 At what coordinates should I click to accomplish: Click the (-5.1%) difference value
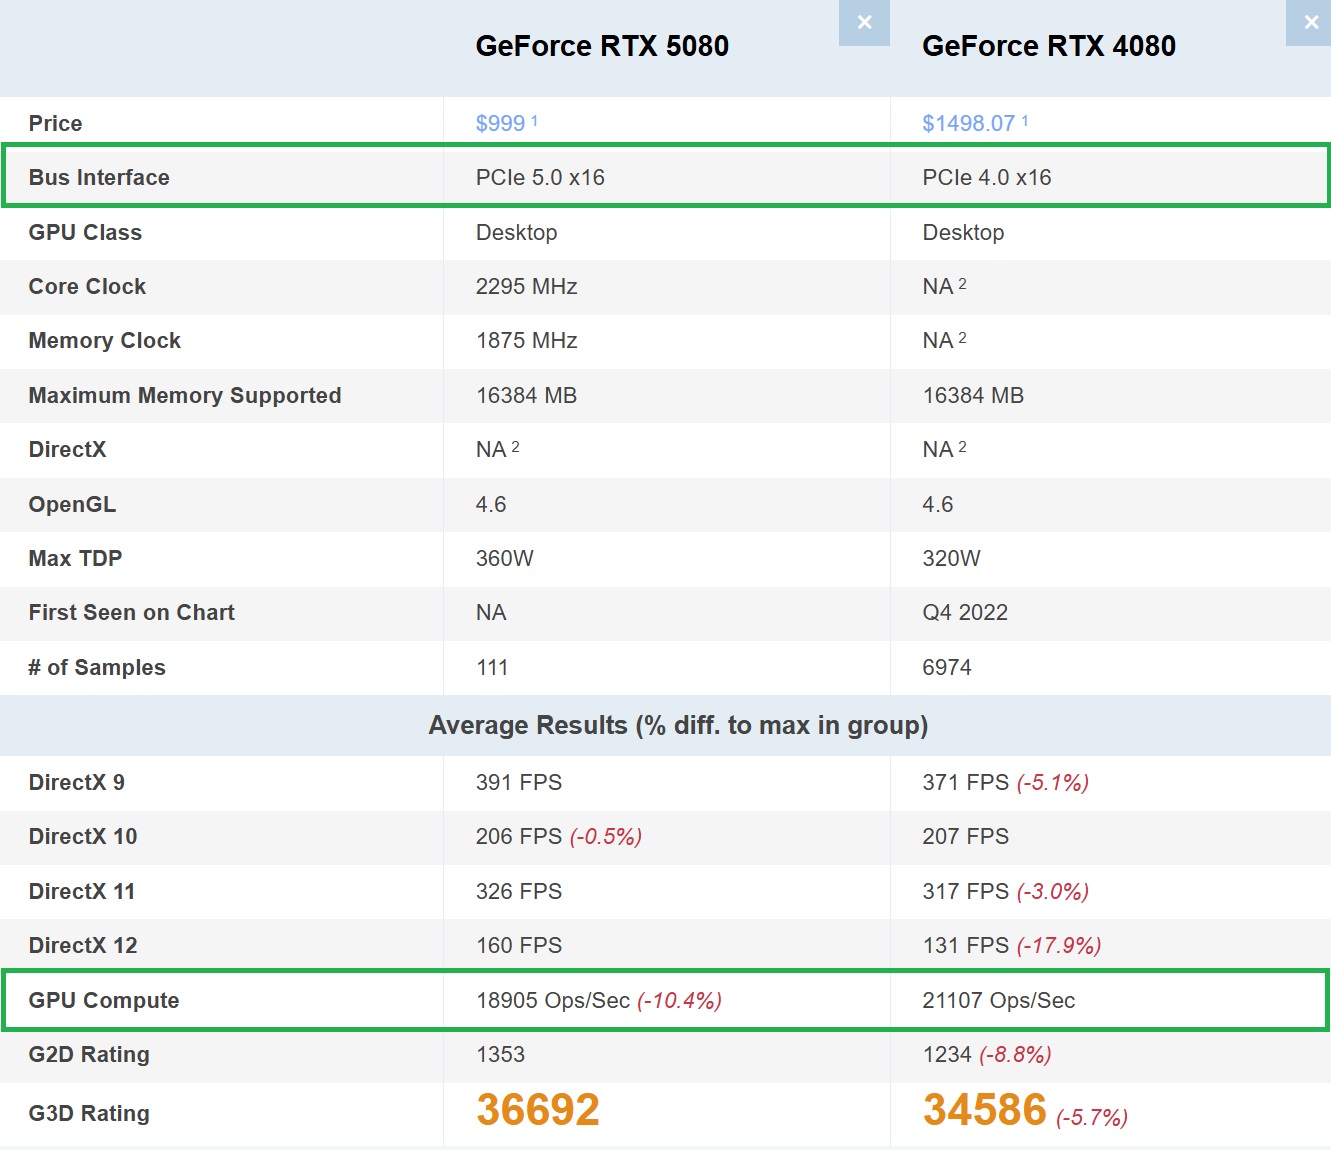pos(1053,782)
